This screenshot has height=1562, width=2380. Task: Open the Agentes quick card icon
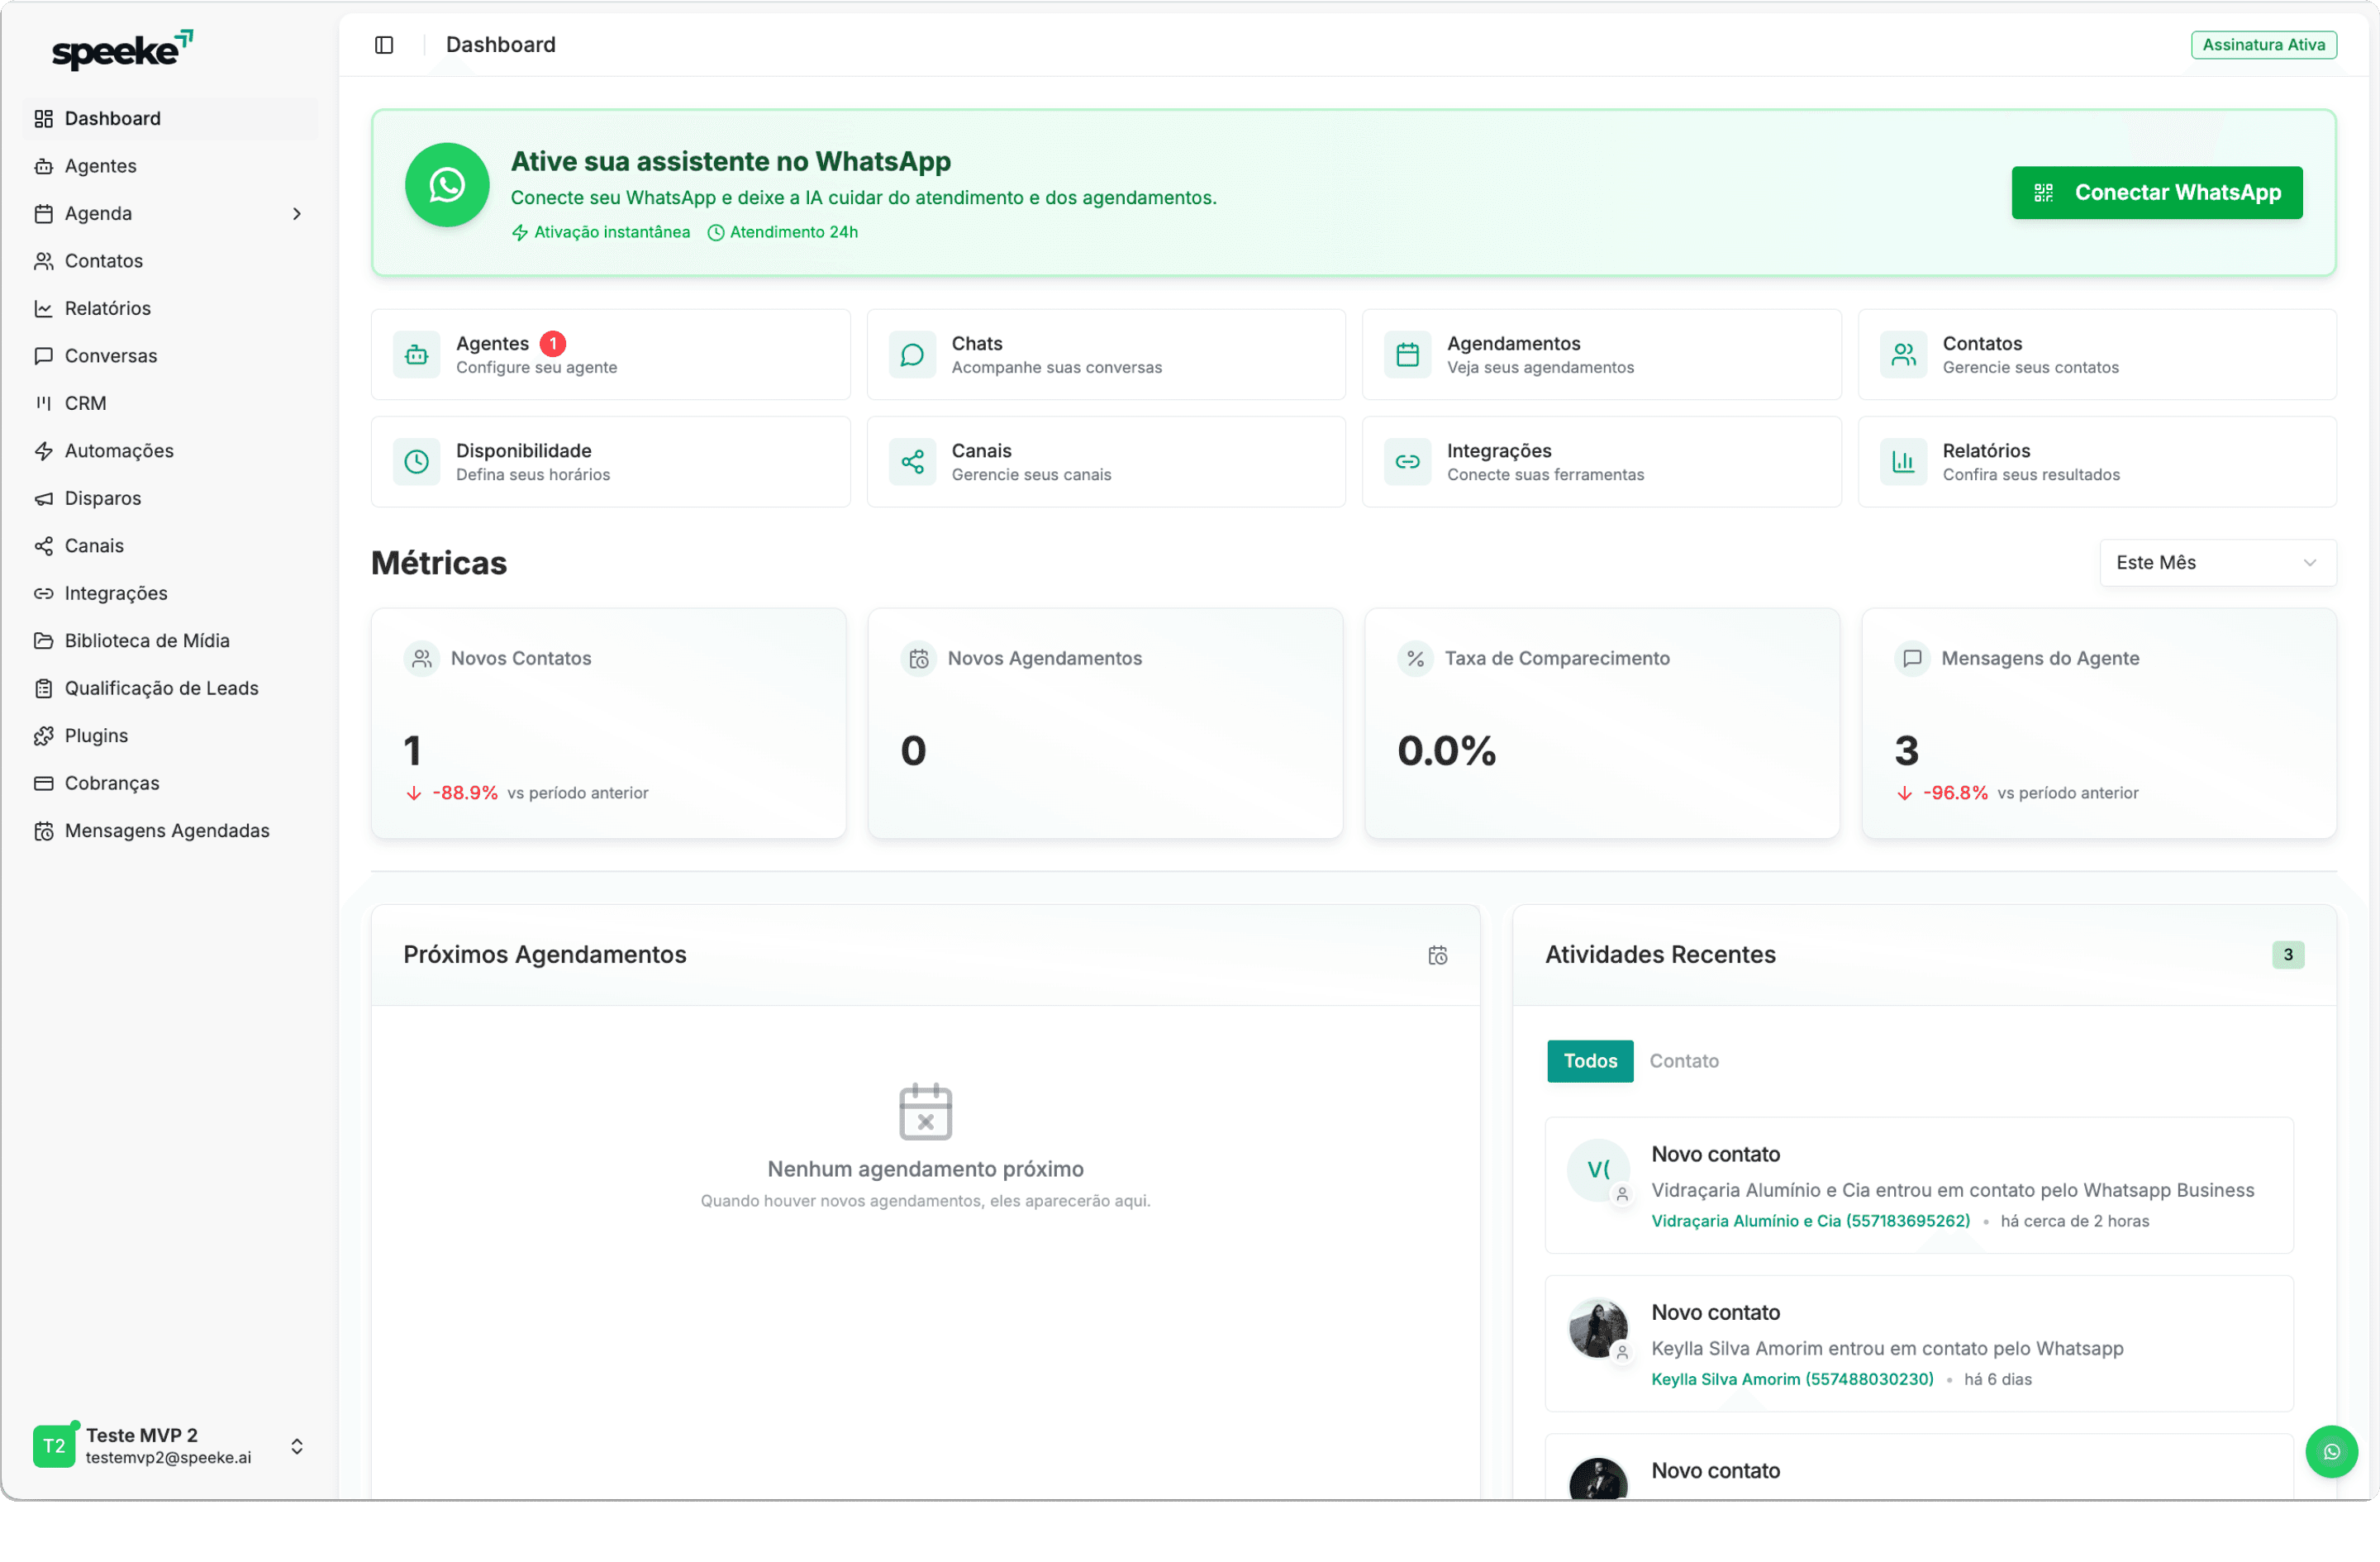pos(417,355)
